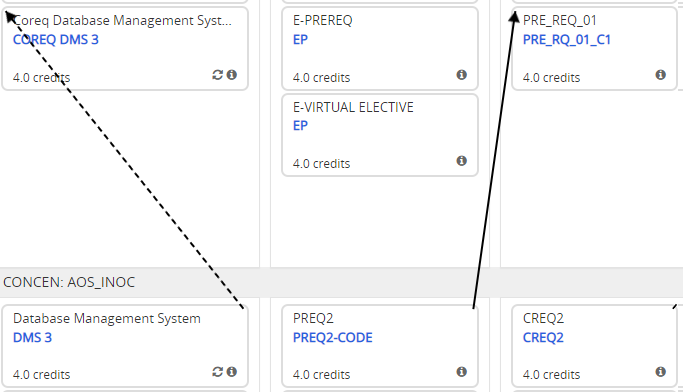
Task: Open EP link under E-VIRTUAL ELECTIVE
Action: [x=301, y=126]
